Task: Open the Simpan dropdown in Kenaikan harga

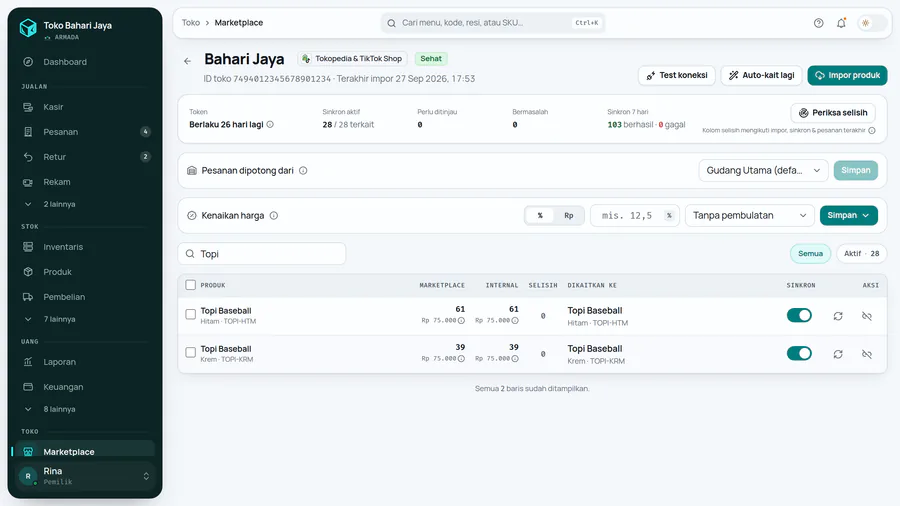Action: point(848,216)
